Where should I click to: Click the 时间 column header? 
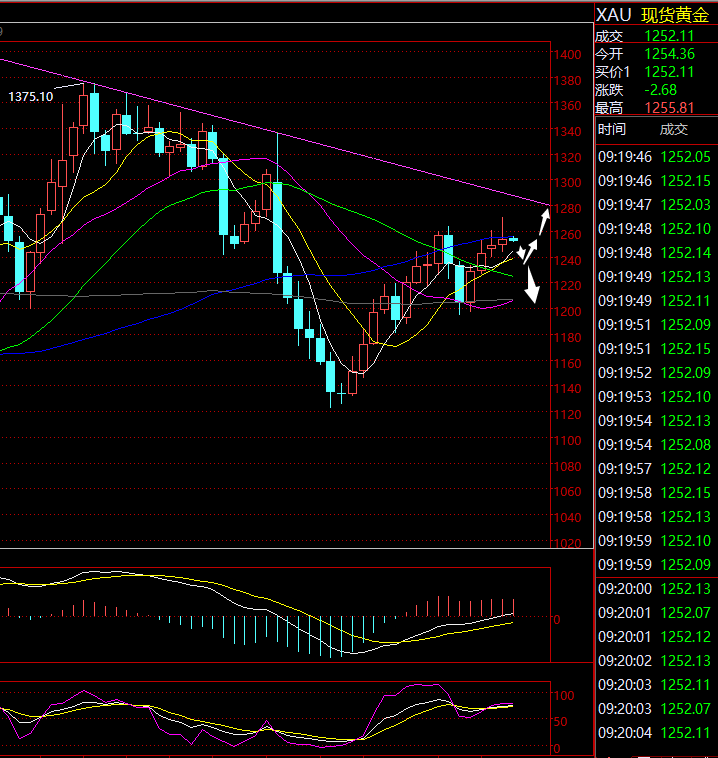click(x=612, y=130)
